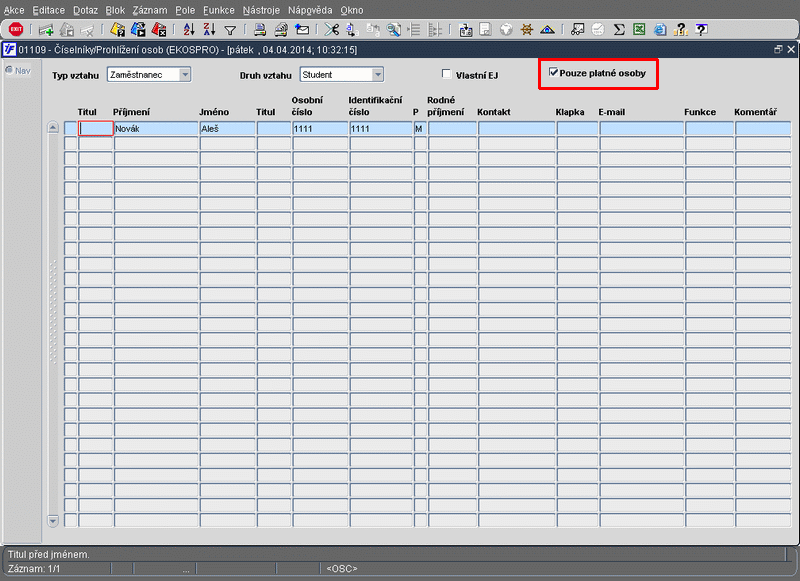The width and height of the screenshot is (800, 581).
Task: Open the Editace menu
Action: point(48,10)
